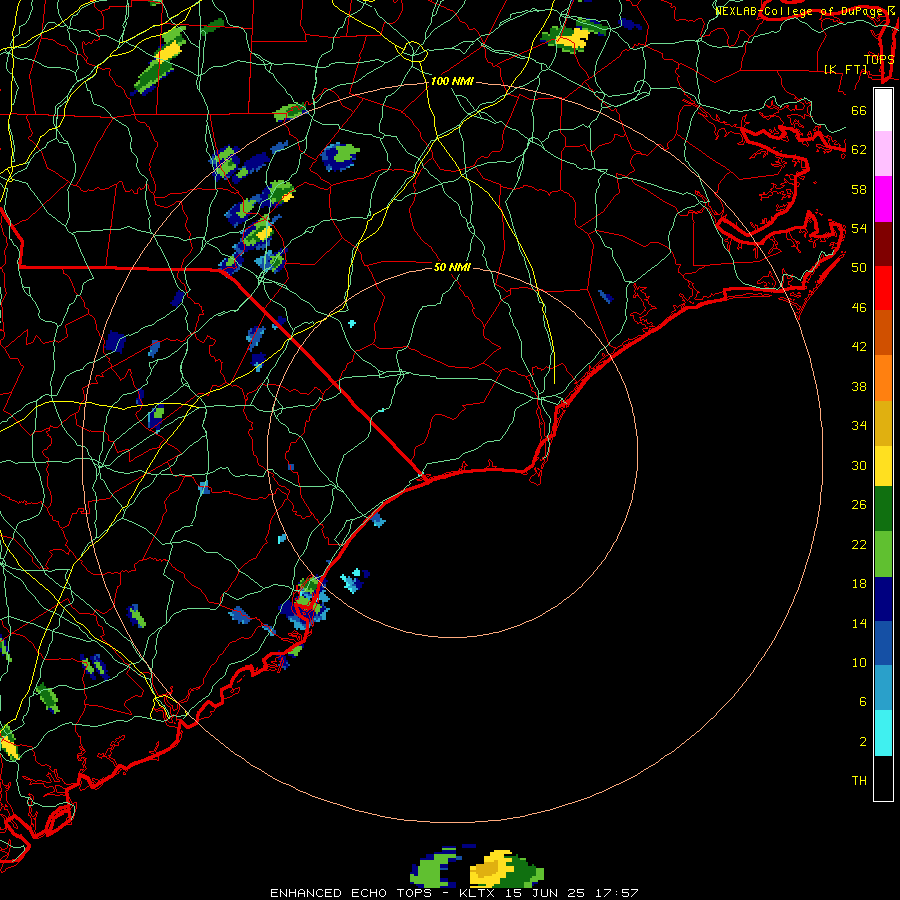Click the legend value "62"
The width and height of the screenshot is (900, 900).
(x=859, y=150)
